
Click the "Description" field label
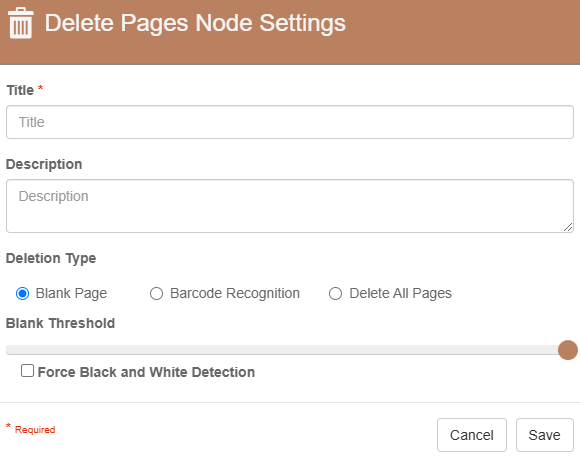tap(44, 164)
